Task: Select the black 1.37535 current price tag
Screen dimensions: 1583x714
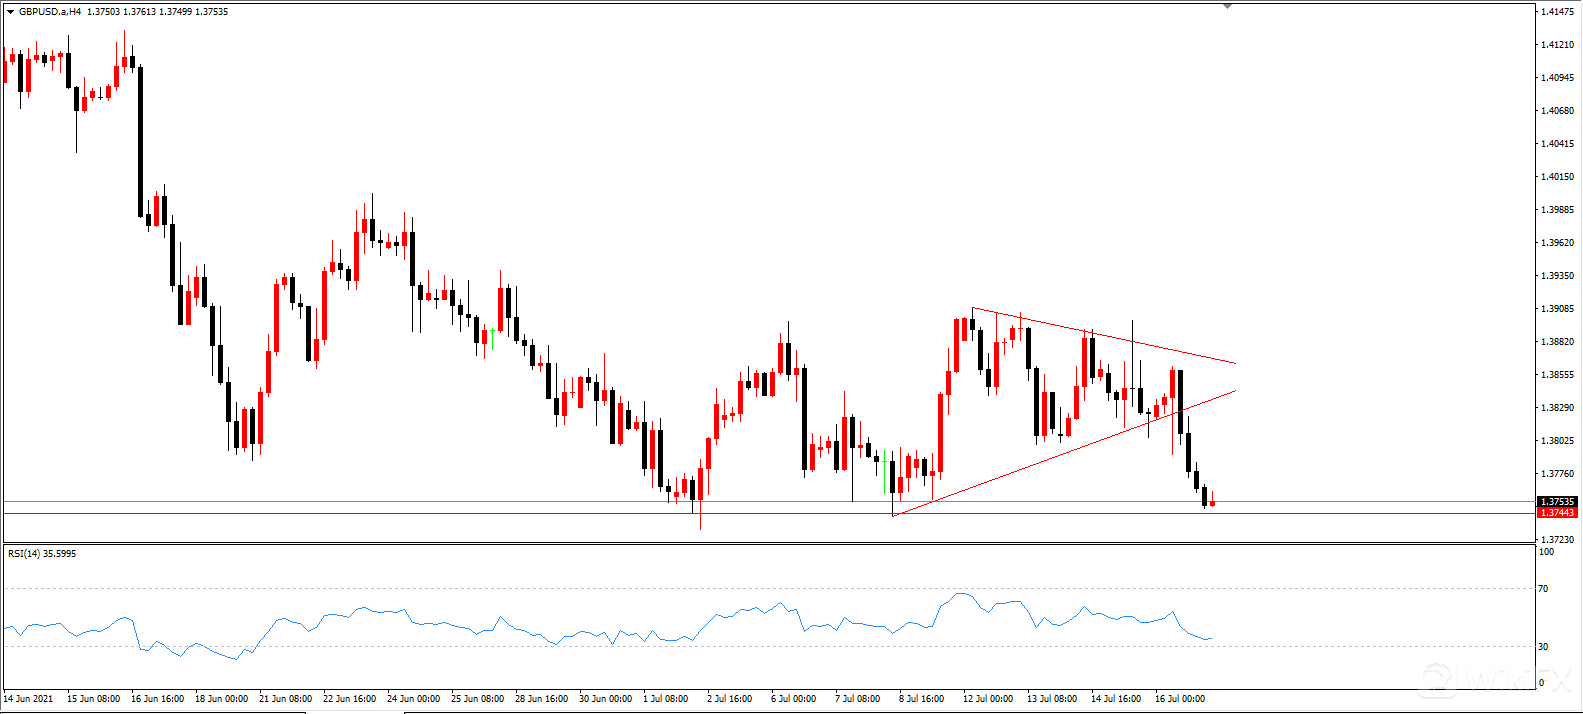Action: tap(1556, 502)
